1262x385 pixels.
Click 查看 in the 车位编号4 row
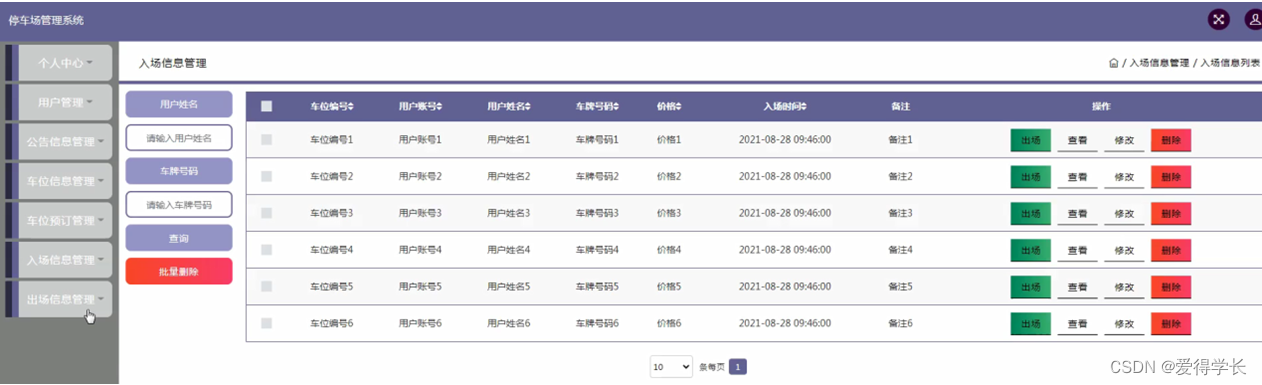(x=1077, y=251)
